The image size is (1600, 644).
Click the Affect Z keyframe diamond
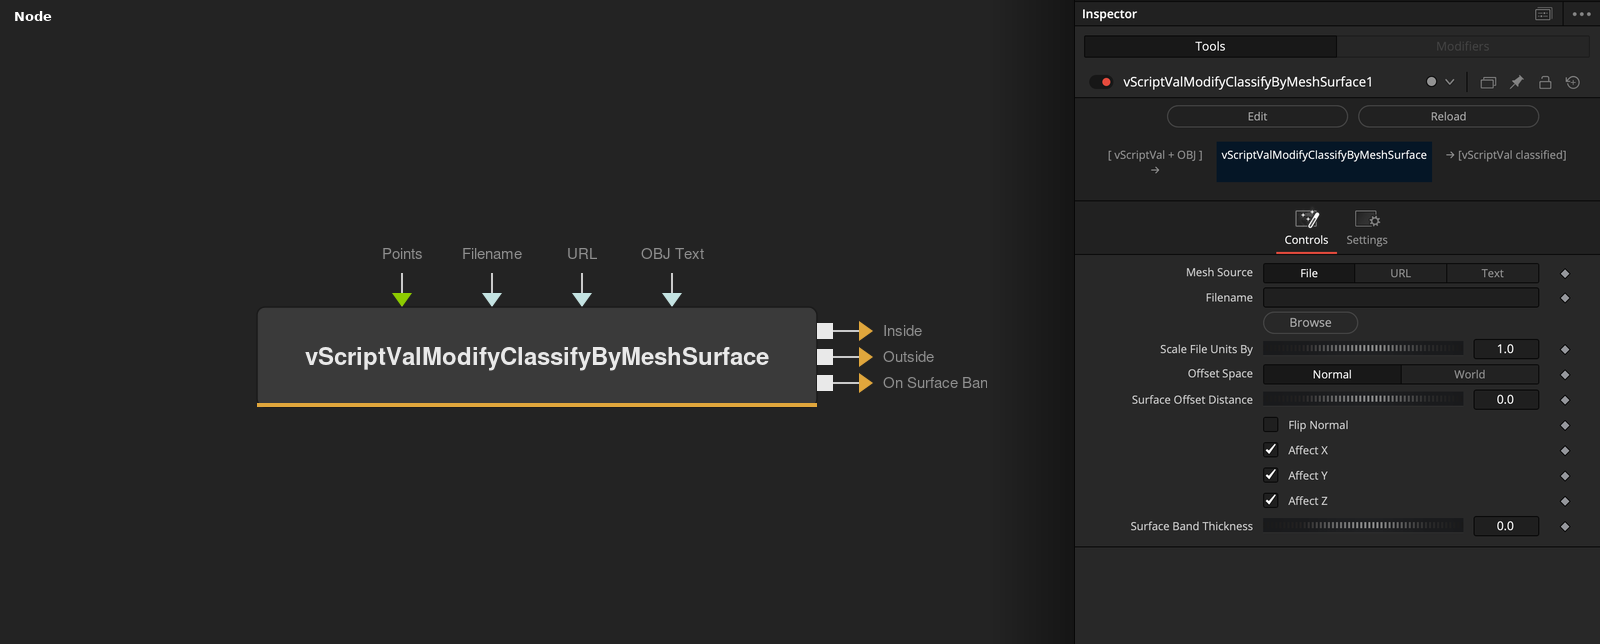(1565, 501)
